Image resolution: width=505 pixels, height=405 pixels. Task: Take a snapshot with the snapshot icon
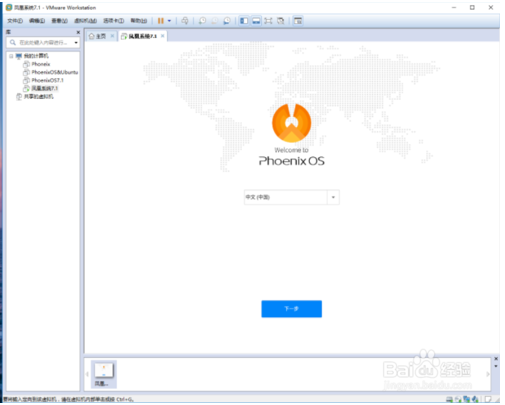tap(202, 21)
